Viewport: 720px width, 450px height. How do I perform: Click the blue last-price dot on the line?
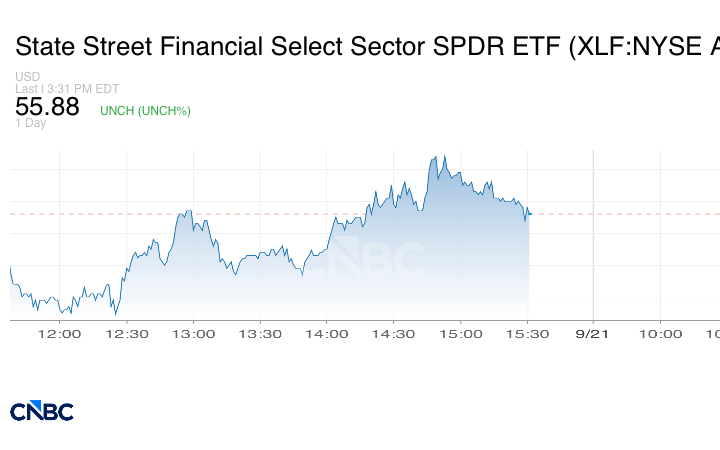(x=529, y=214)
